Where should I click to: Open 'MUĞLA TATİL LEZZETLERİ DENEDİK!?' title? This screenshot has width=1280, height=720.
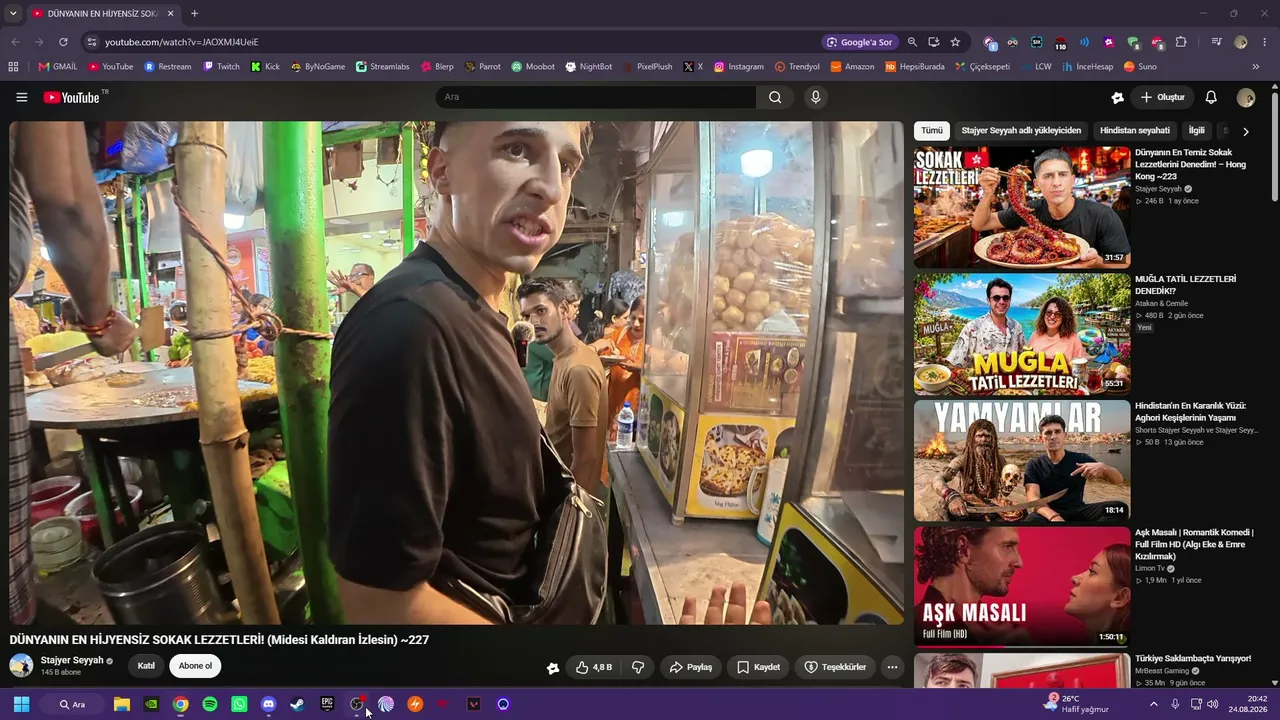point(1186,285)
